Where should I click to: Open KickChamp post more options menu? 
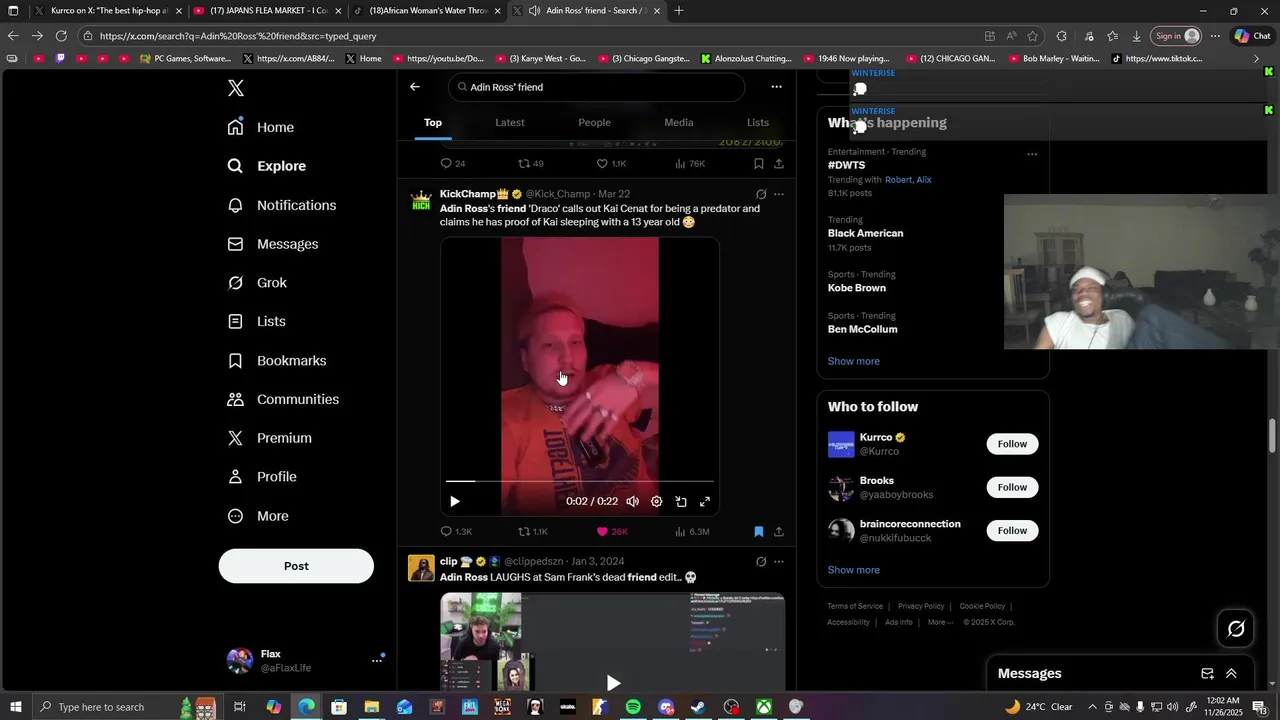tap(779, 194)
